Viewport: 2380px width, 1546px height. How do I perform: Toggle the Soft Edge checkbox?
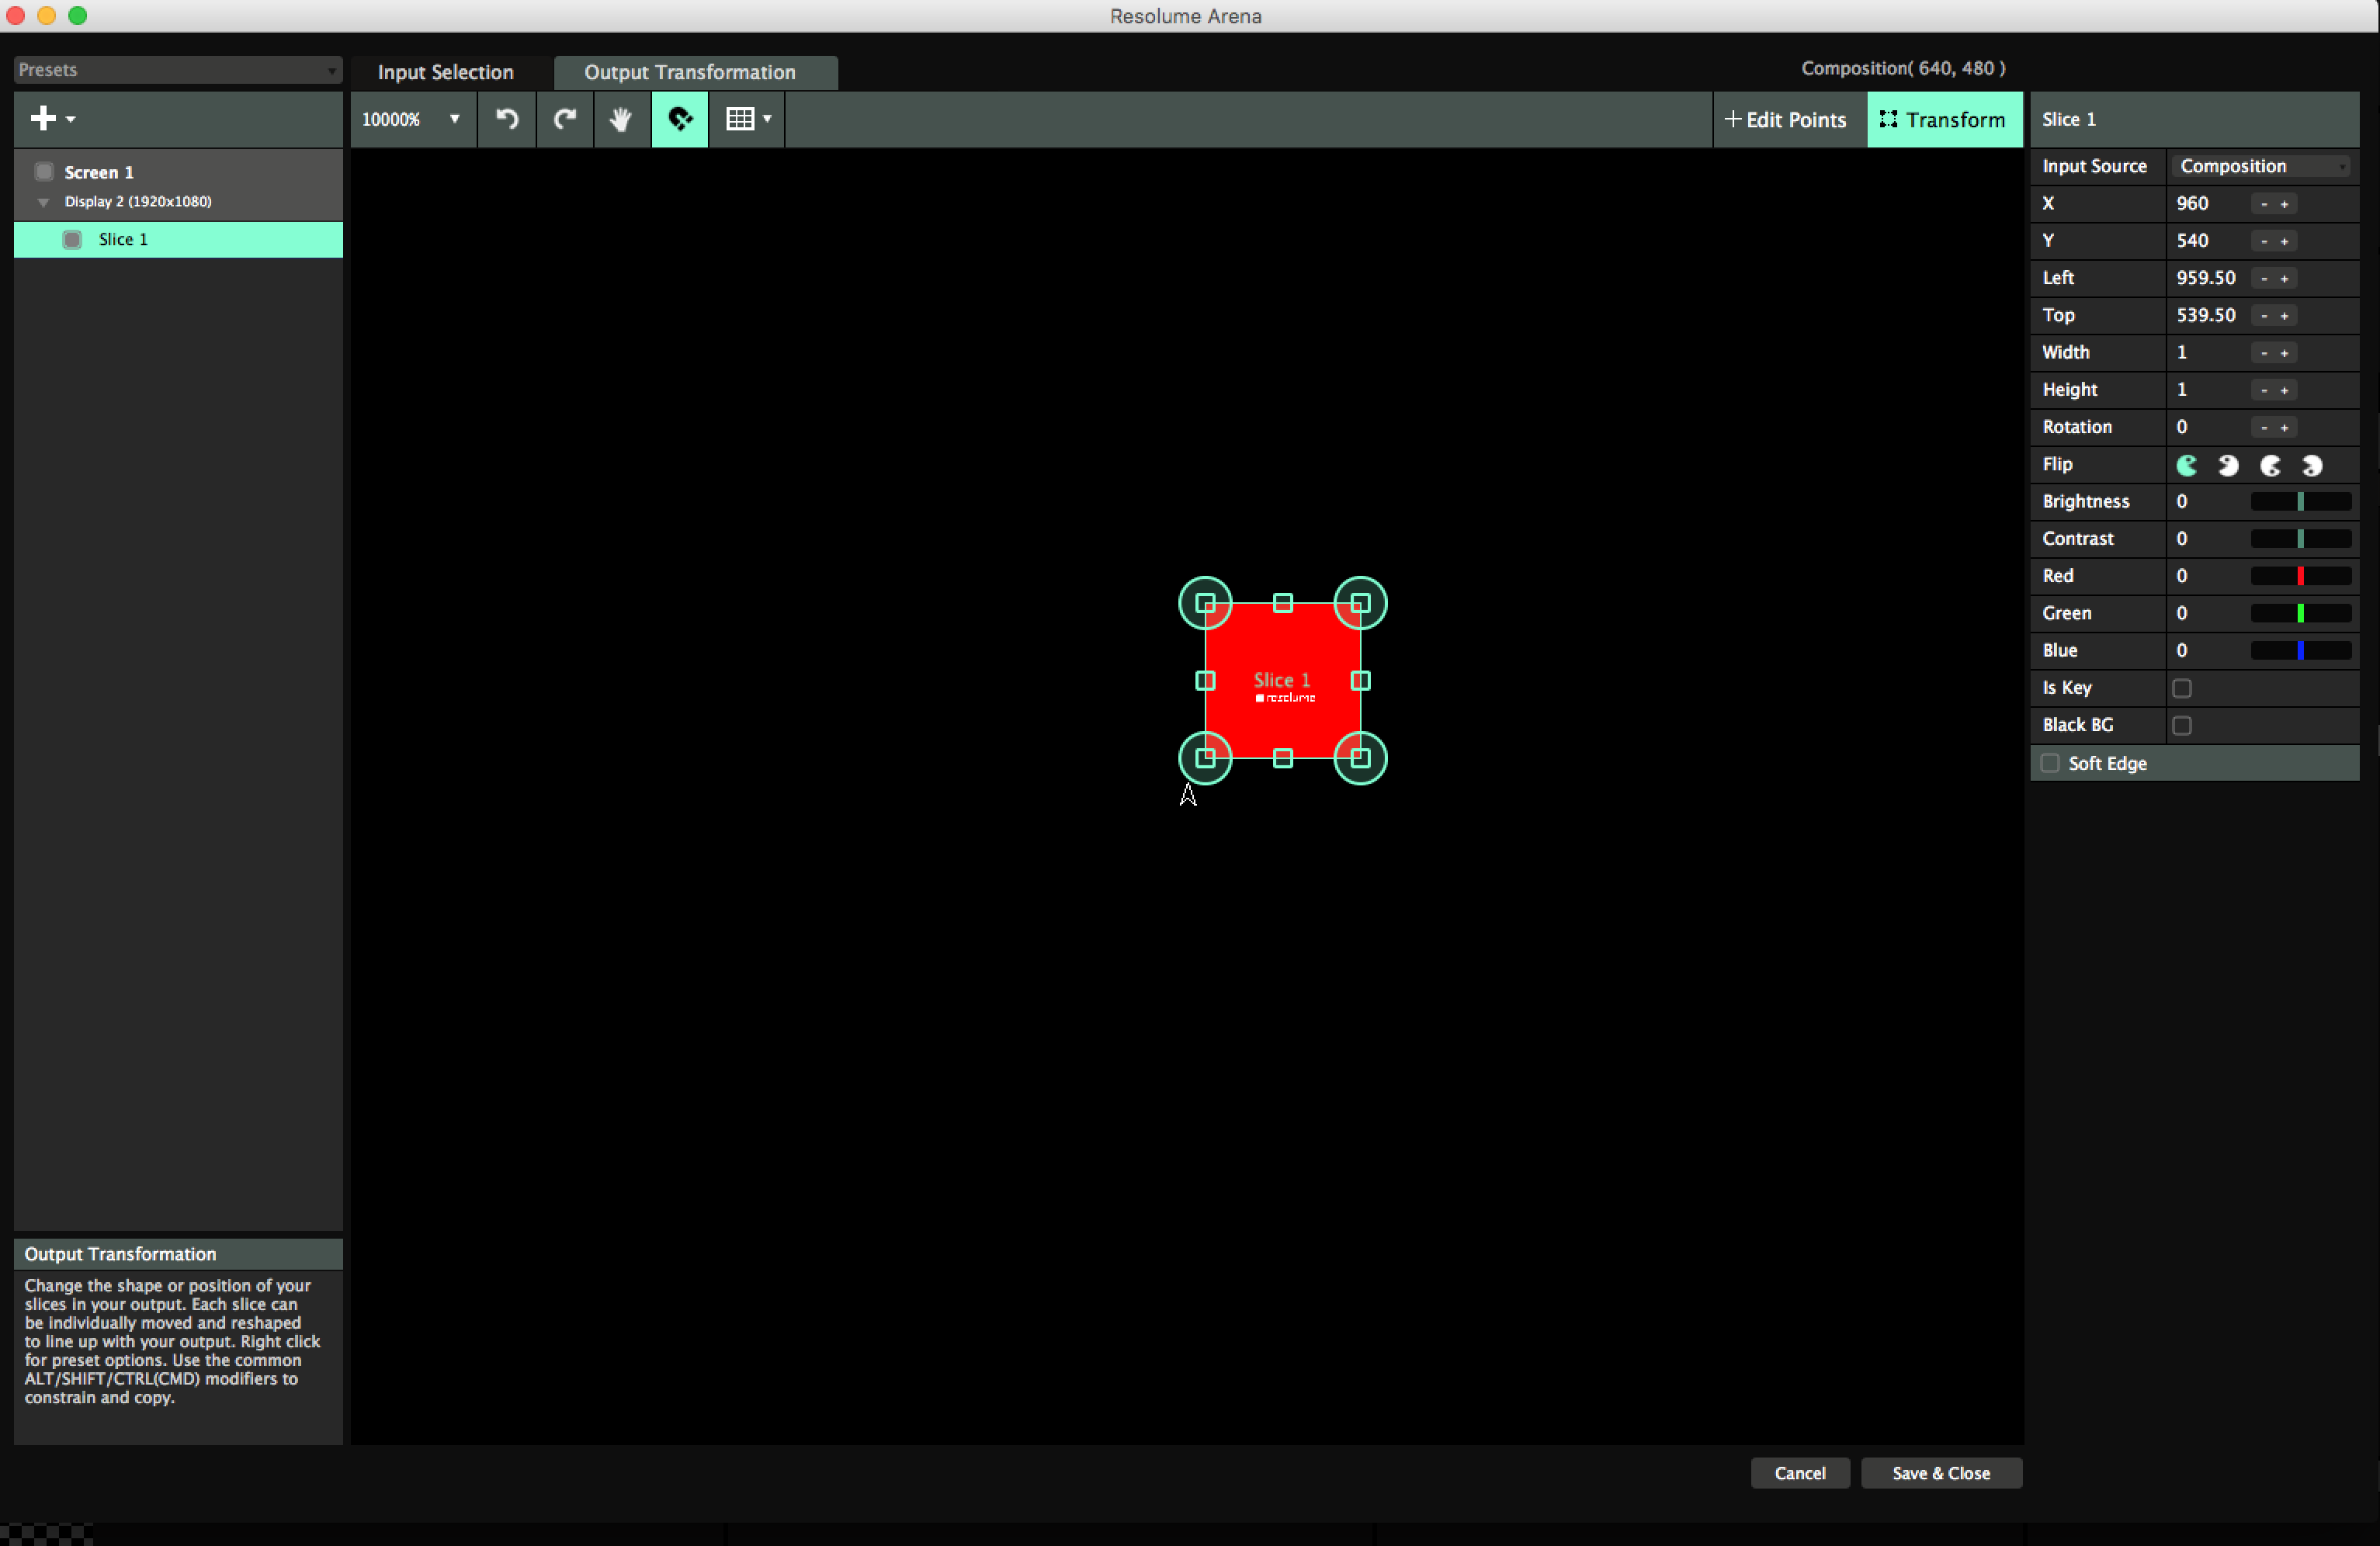click(x=2050, y=763)
